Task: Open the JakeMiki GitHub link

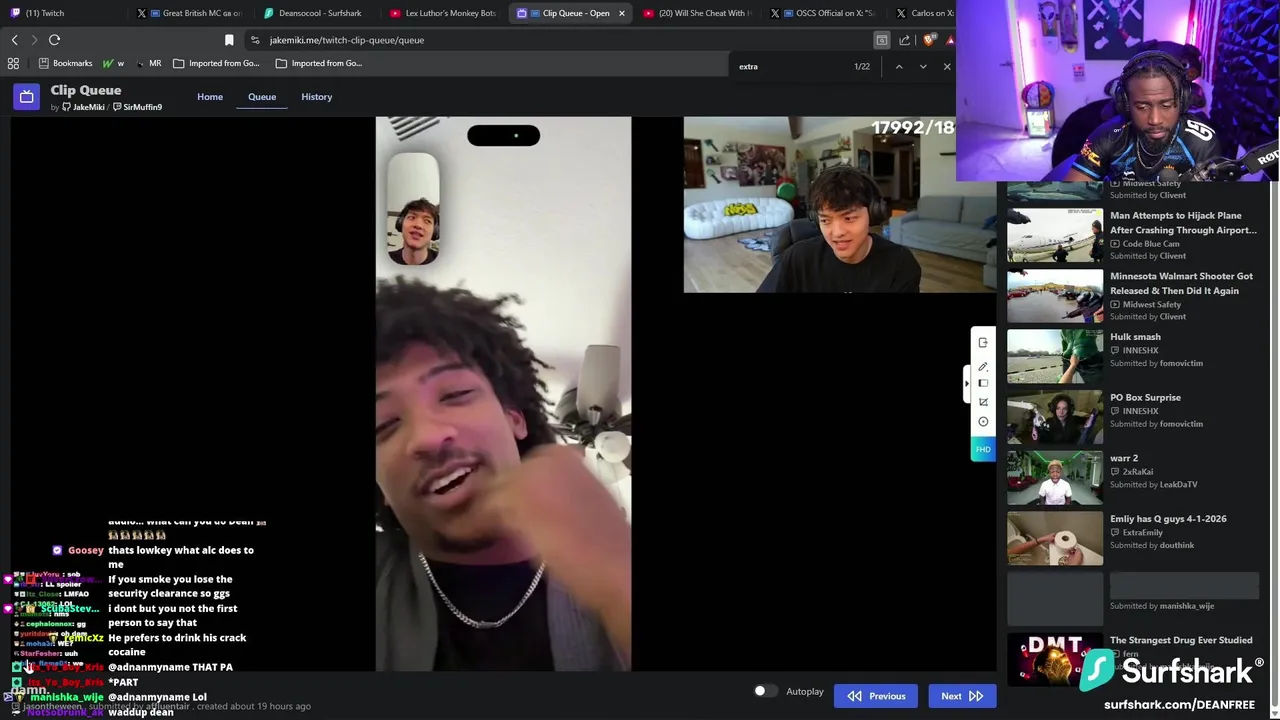Action: click(83, 107)
